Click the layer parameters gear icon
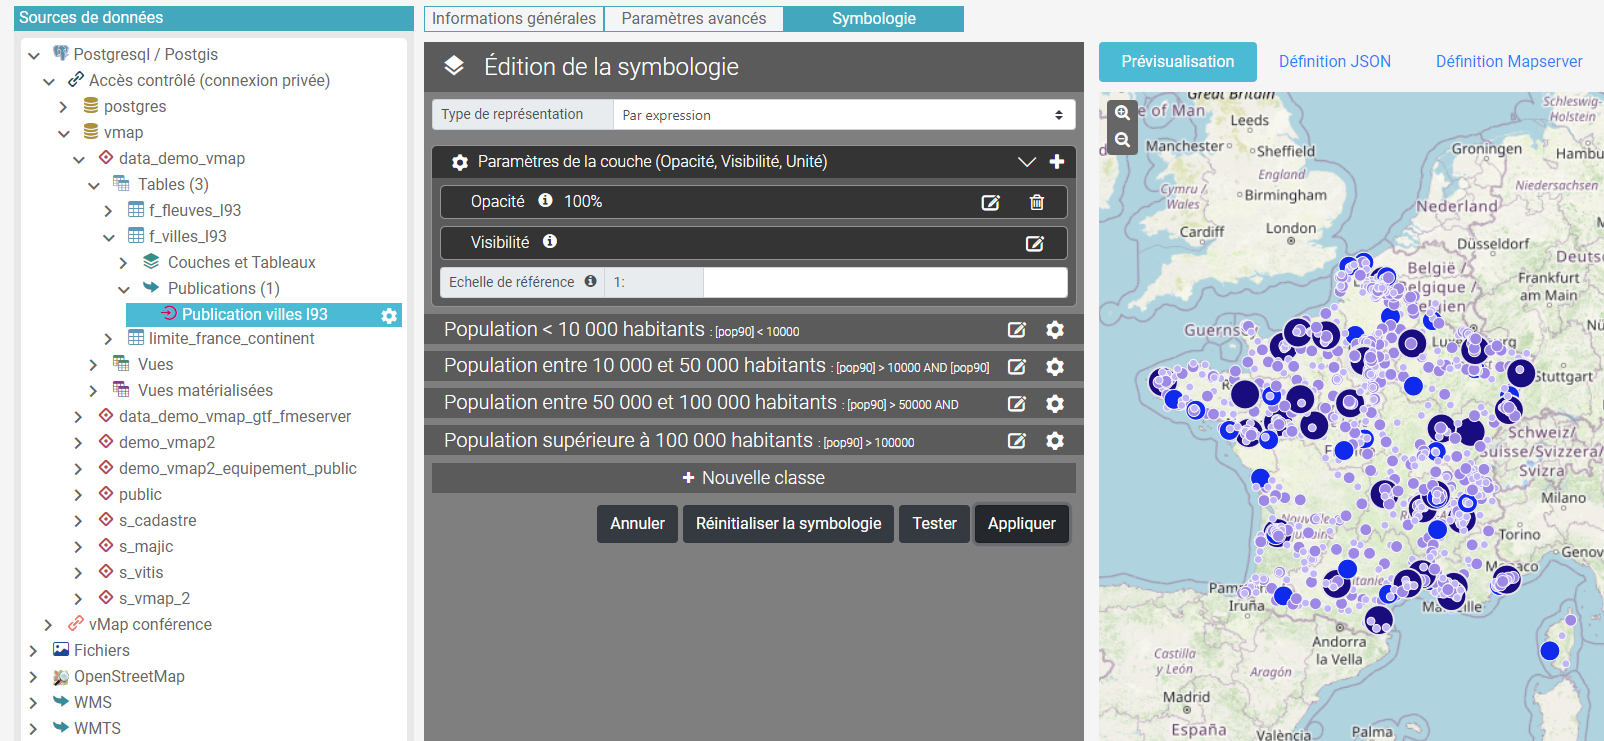 point(460,162)
